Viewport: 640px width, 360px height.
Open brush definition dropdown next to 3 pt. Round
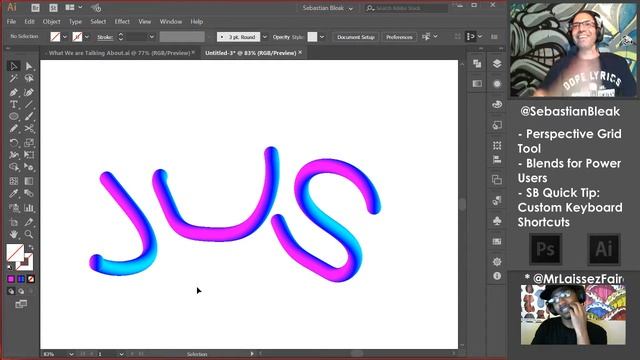pyautogui.click(x=265, y=37)
